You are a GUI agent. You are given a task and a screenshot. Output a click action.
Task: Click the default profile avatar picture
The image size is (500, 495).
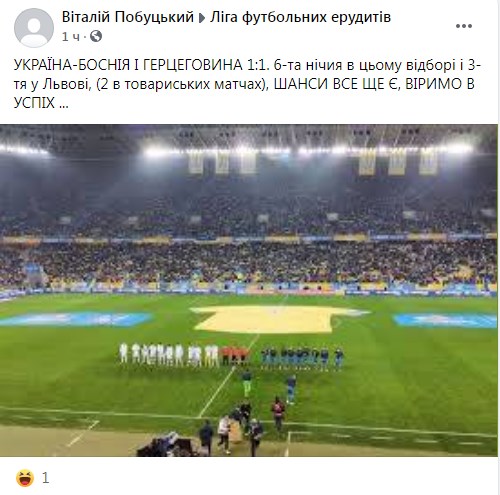[34, 28]
